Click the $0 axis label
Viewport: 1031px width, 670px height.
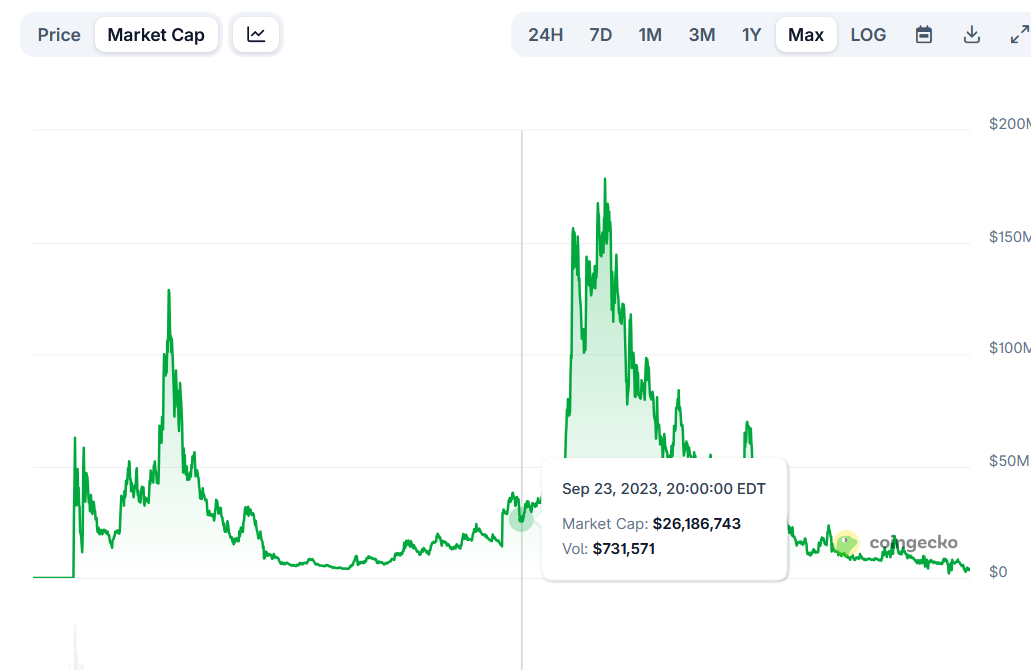pyautogui.click(x=998, y=572)
